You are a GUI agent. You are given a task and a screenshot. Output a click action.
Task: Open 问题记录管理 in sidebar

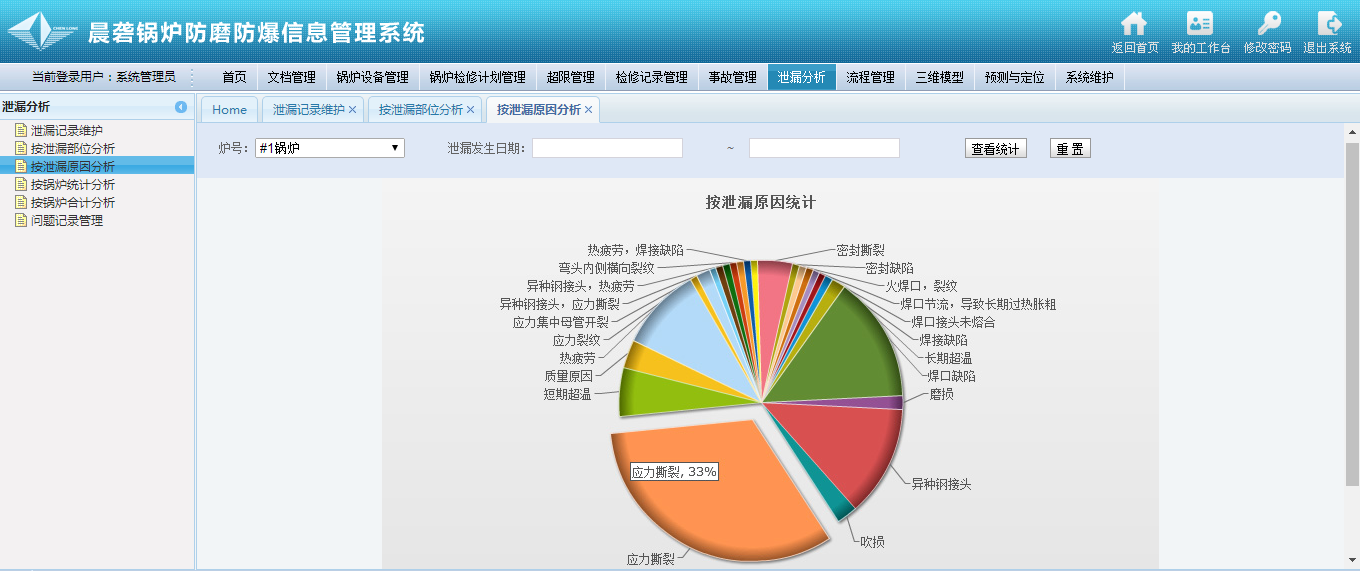point(66,221)
